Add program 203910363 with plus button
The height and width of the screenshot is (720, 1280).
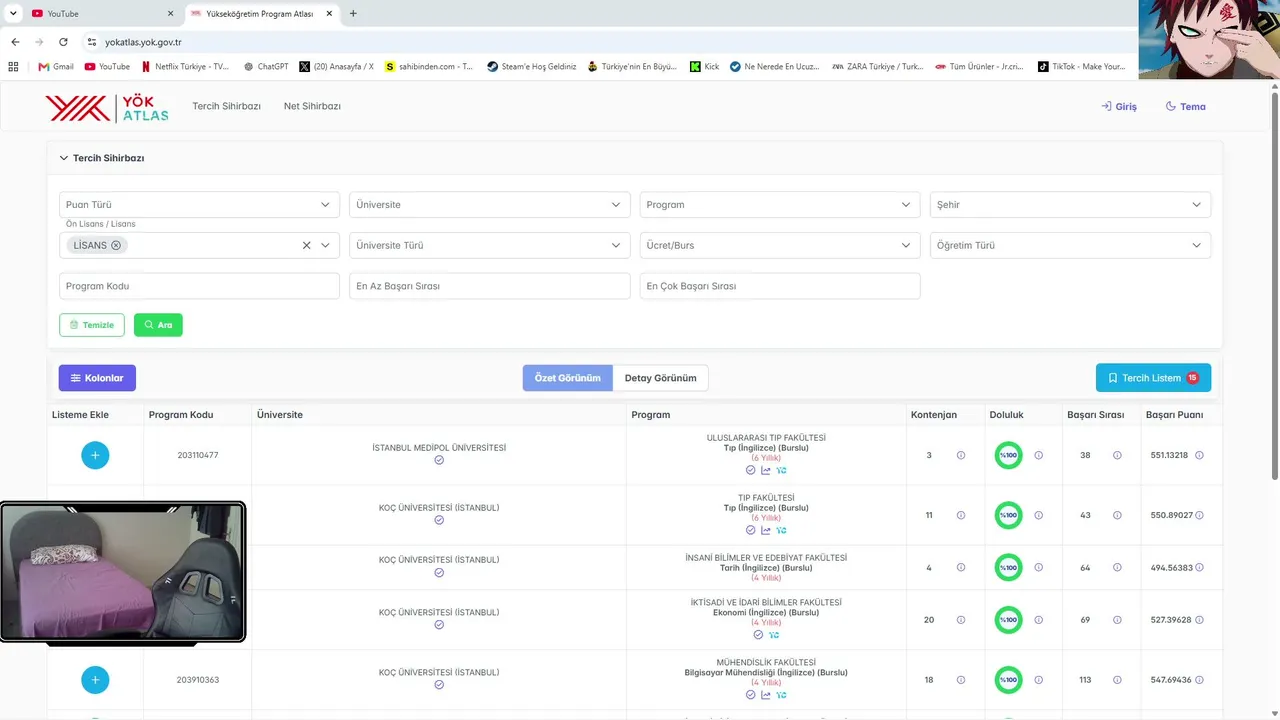[x=95, y=680]
